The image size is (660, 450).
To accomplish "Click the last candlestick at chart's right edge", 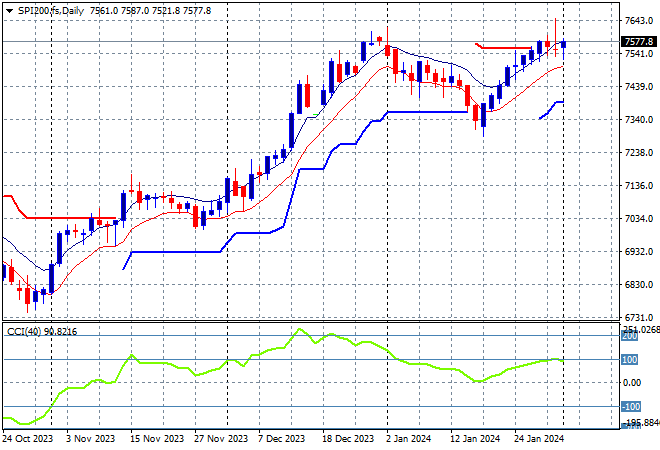I will point(564,43).
